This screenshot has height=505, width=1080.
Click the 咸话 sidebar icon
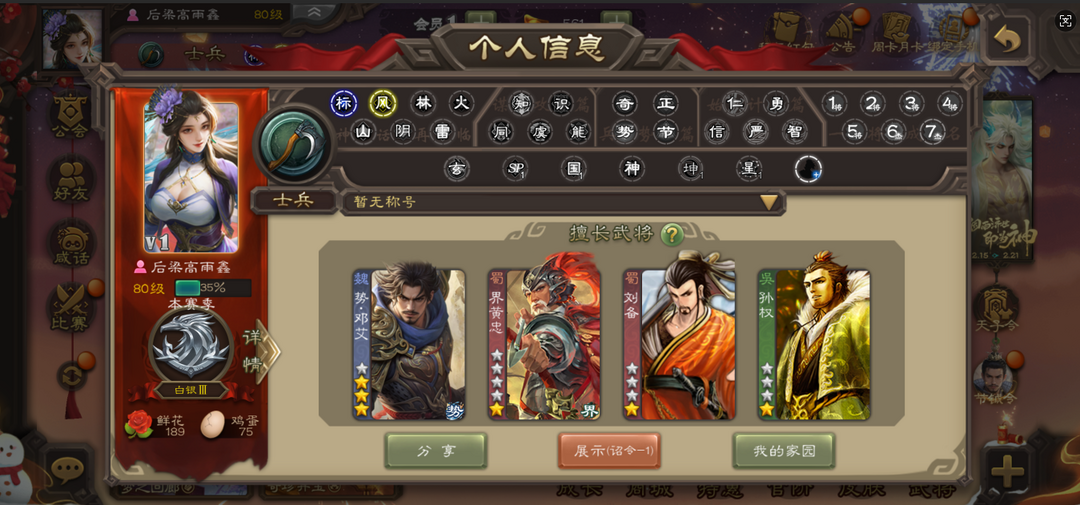[x=72, y=244]
